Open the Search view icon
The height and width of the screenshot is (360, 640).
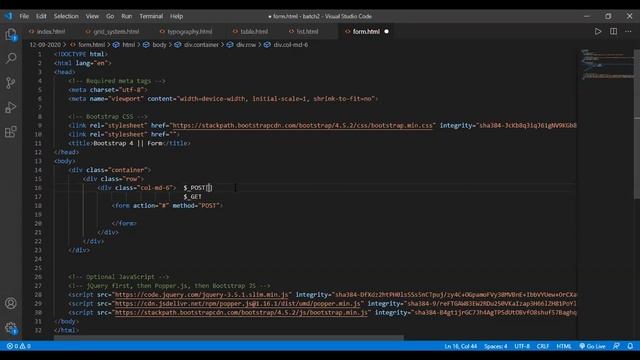click(x=11, y=58)
